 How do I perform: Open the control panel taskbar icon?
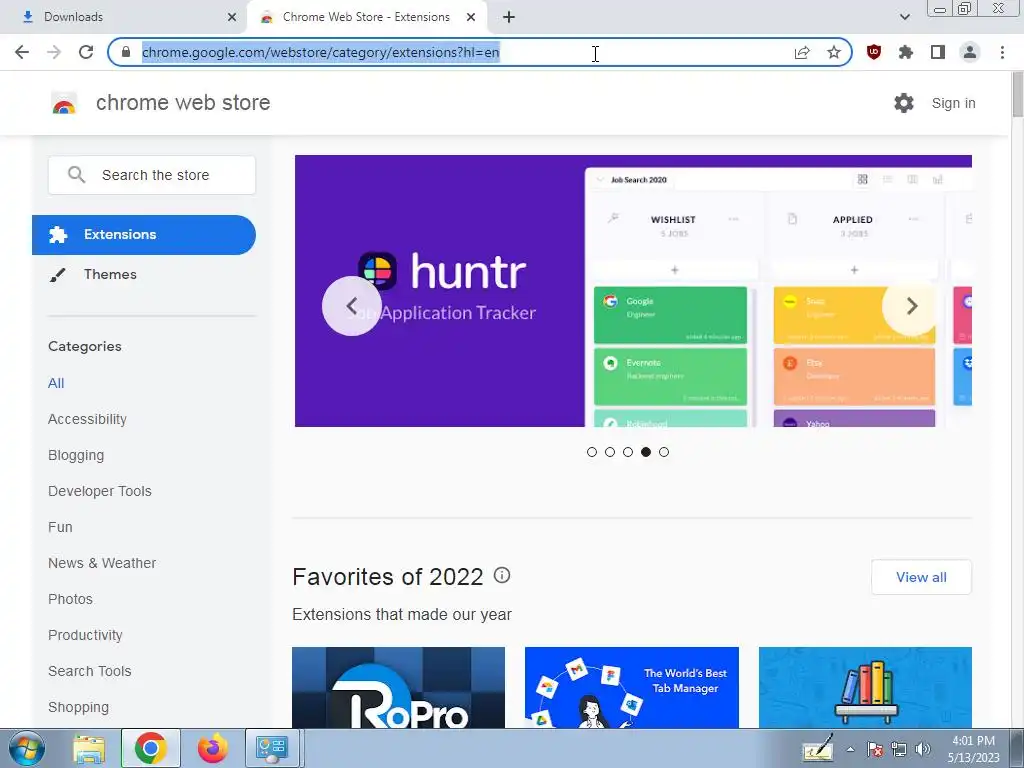pos(272,748)
